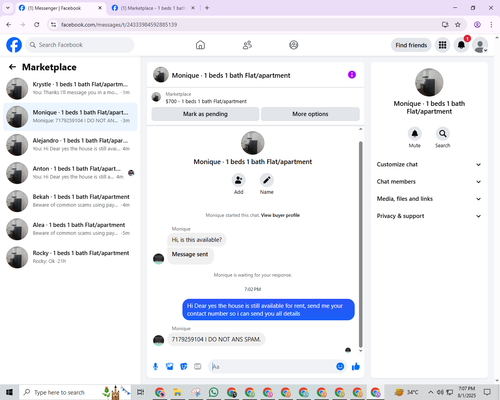The height and width of the screenshot is (400, 500).
Task: Open the Windows notification center icon
Action: point(487,392)
